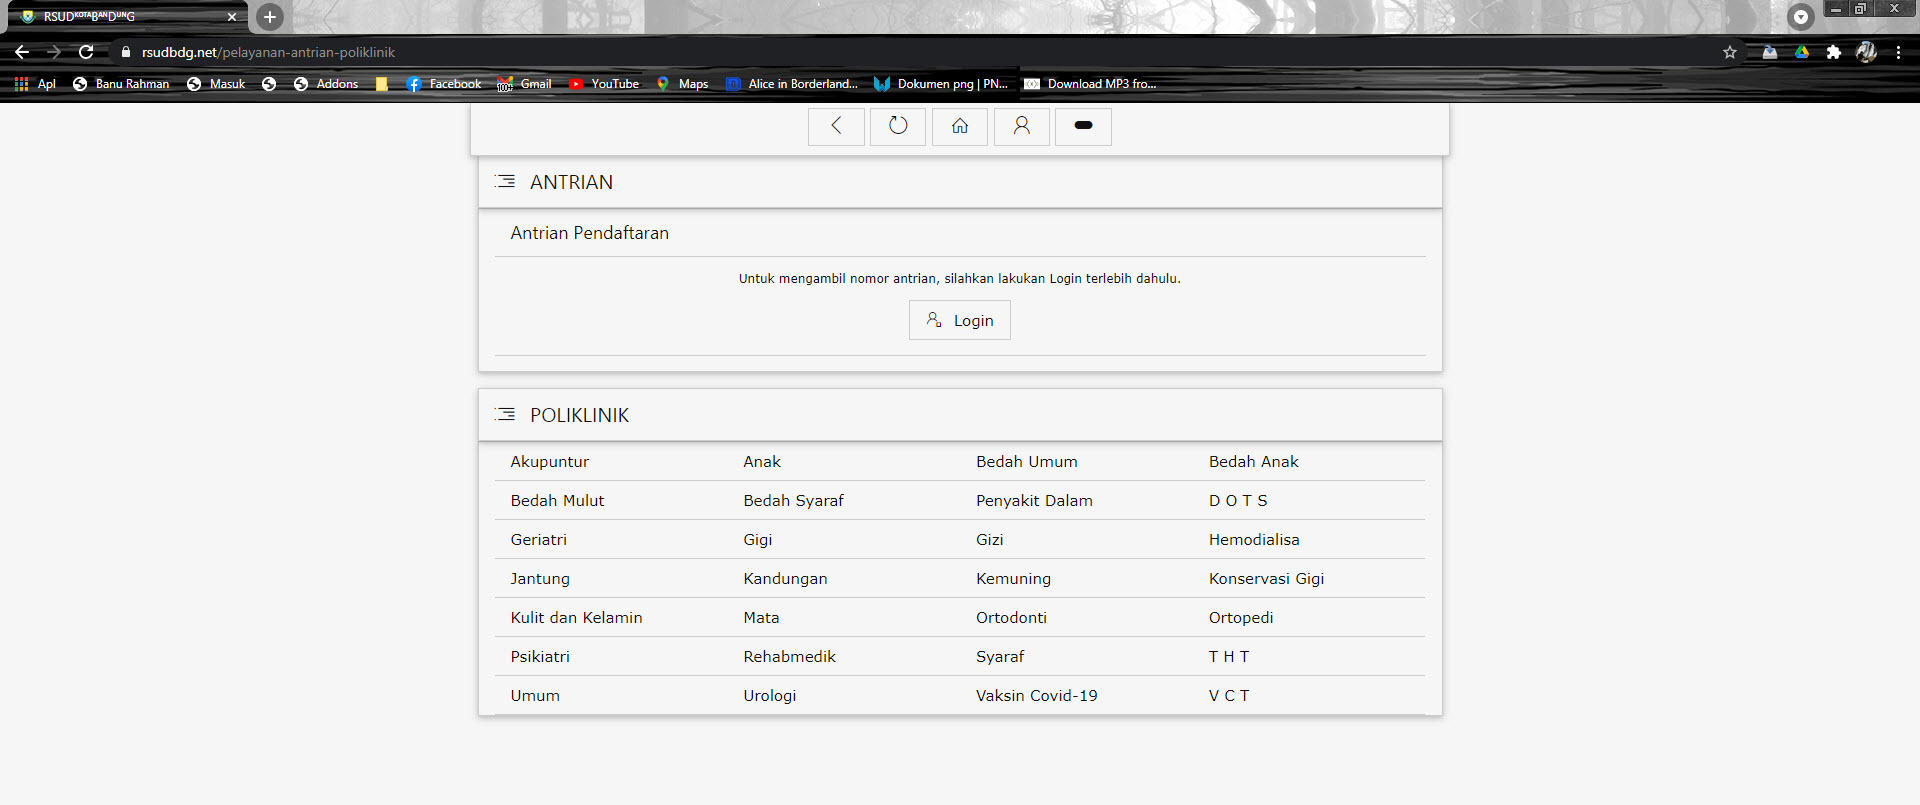Image resolution: width=1920 pixels, height=805 pixels.
Task: Open the Dokumen png bookmark
Action: tap(941, 84)
